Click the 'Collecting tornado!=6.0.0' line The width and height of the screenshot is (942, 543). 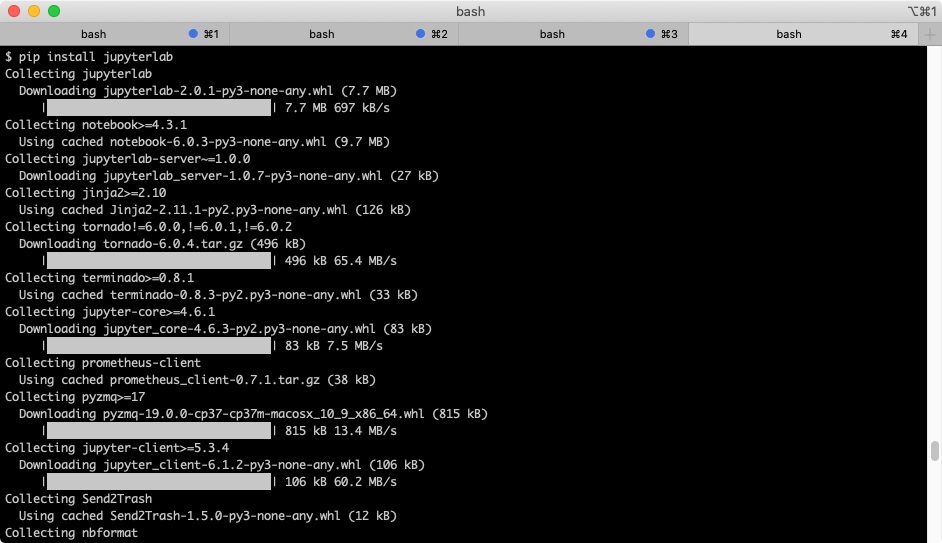(148, 226)
